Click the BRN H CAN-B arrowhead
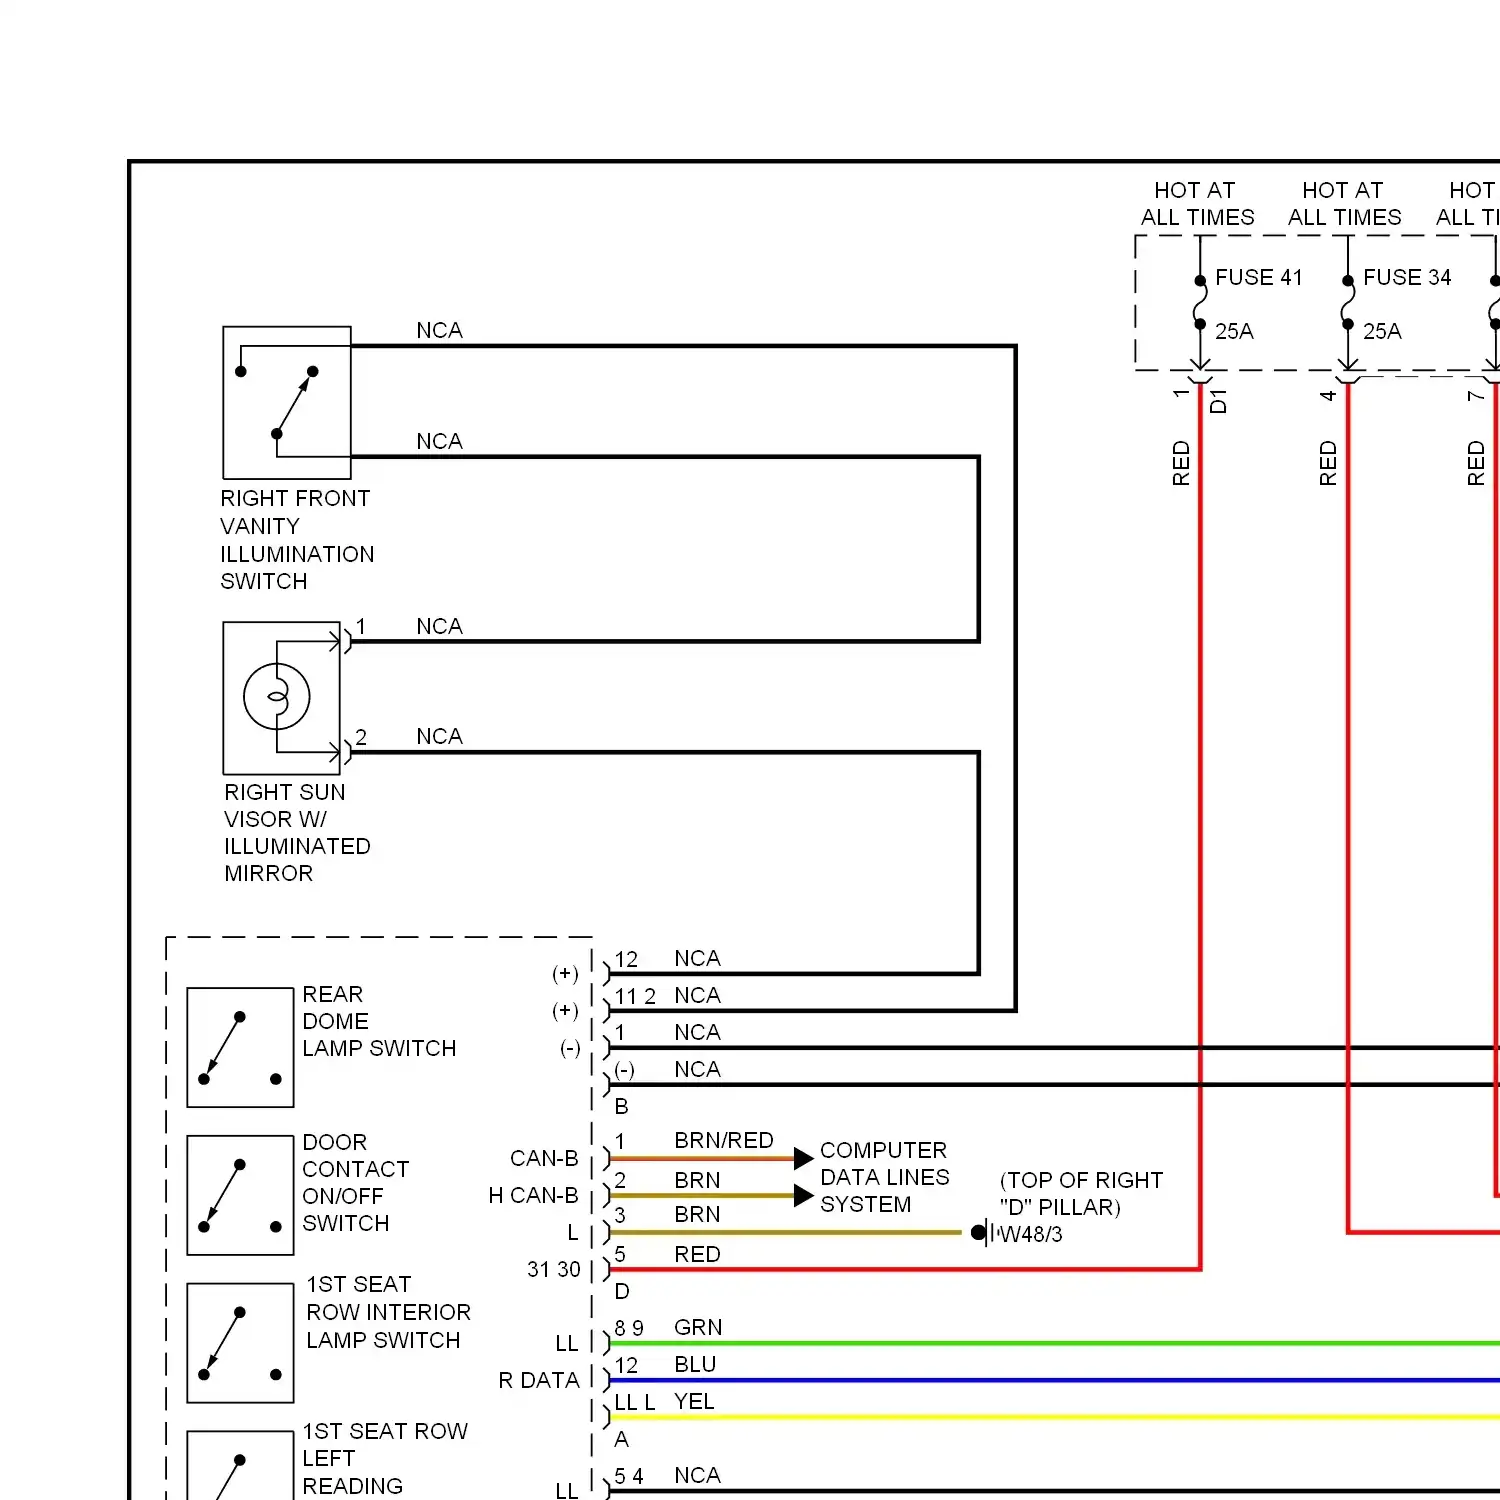1500x1500 pixels. (804, 1195)
